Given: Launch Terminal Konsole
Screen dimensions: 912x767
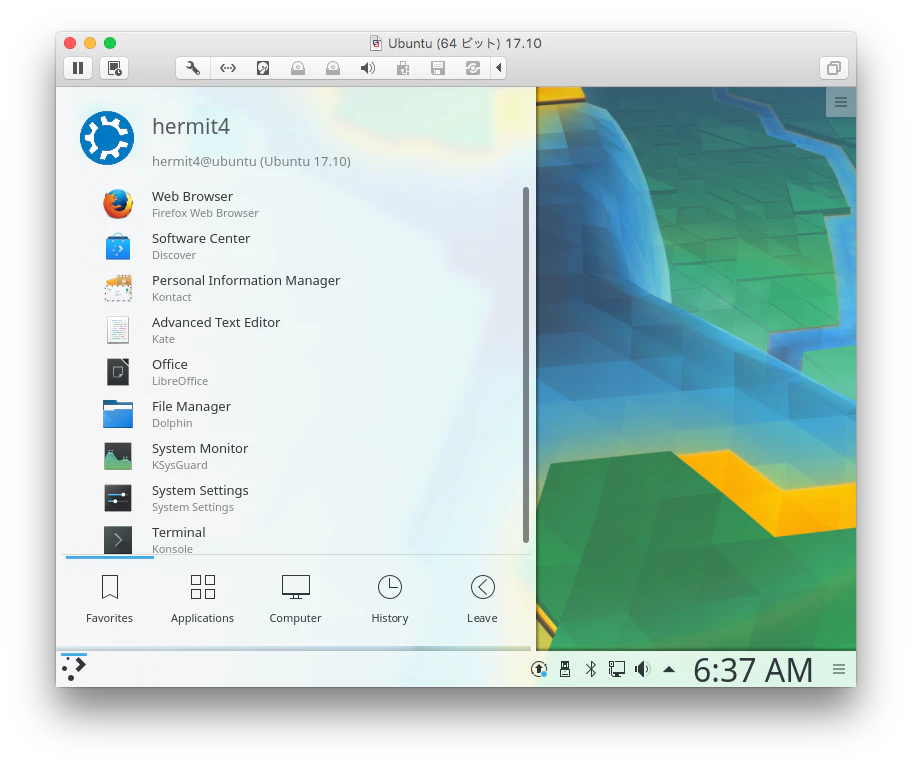Looking at the screenshot, I should click(x=297, y=540).
